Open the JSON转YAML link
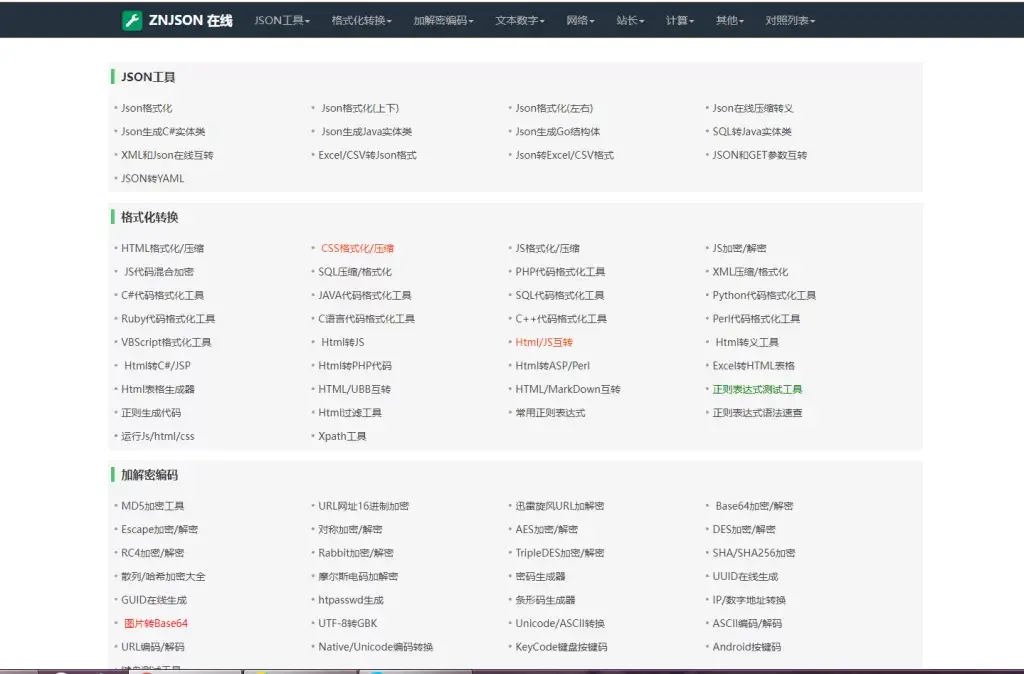The width and height of the screenshot is (1024, 674). pos(153,178)
